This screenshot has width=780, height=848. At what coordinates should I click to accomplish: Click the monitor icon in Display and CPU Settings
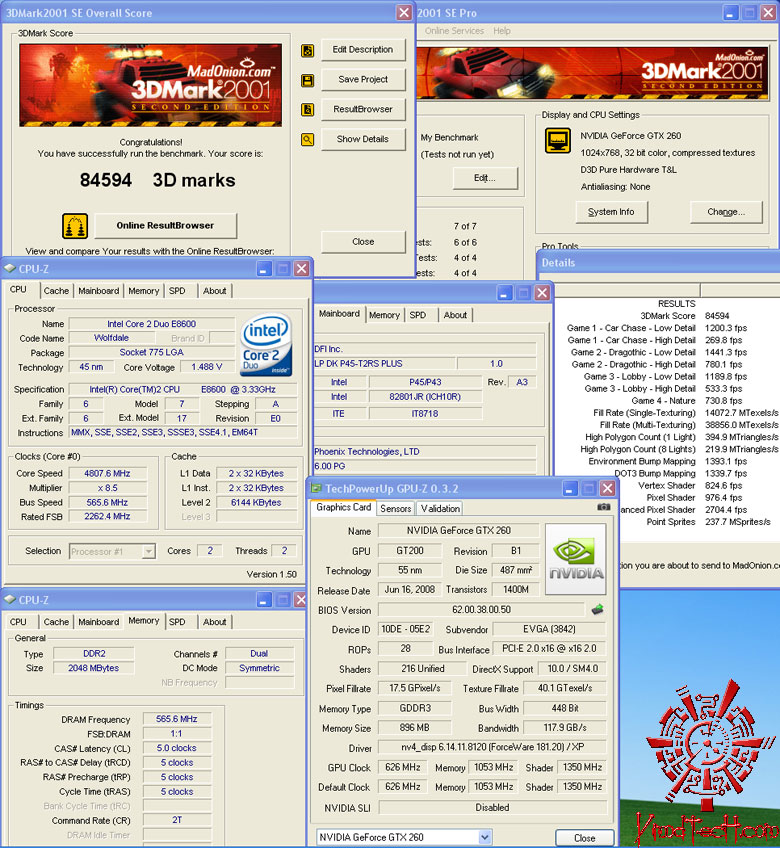point(558,141)
